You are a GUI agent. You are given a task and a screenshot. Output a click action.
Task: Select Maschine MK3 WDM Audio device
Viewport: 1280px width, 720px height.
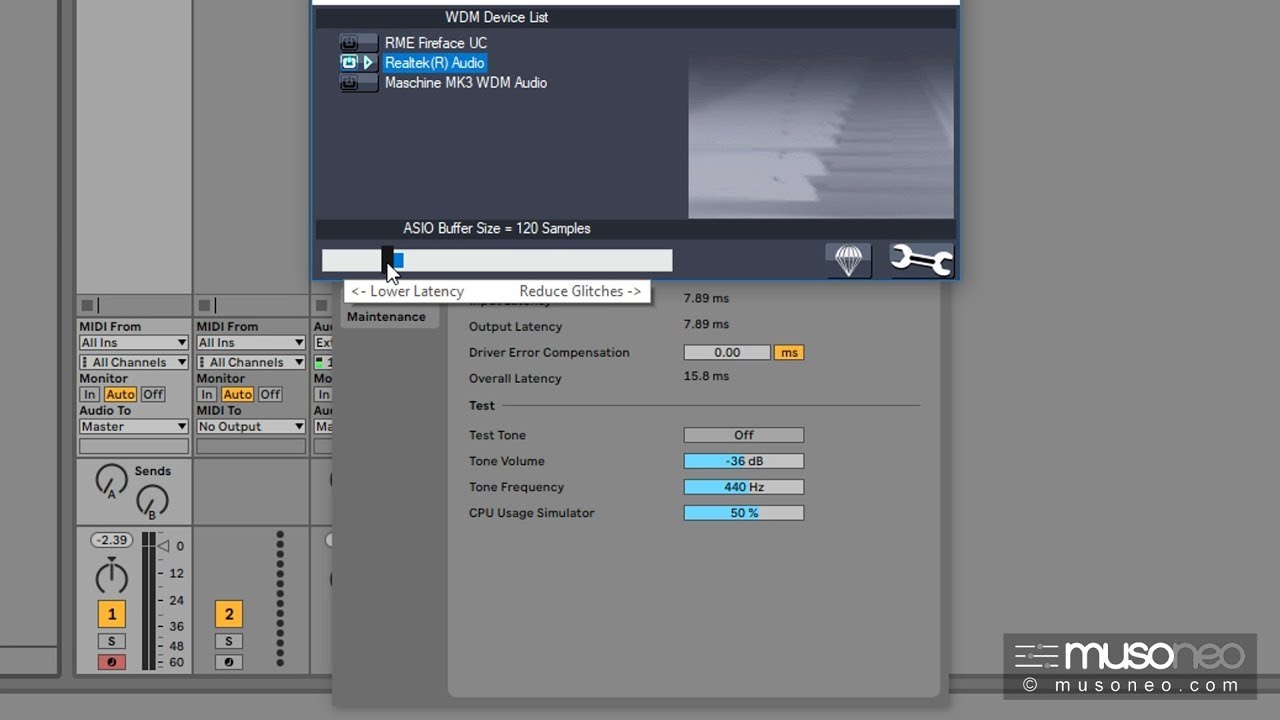coord(466,83)
